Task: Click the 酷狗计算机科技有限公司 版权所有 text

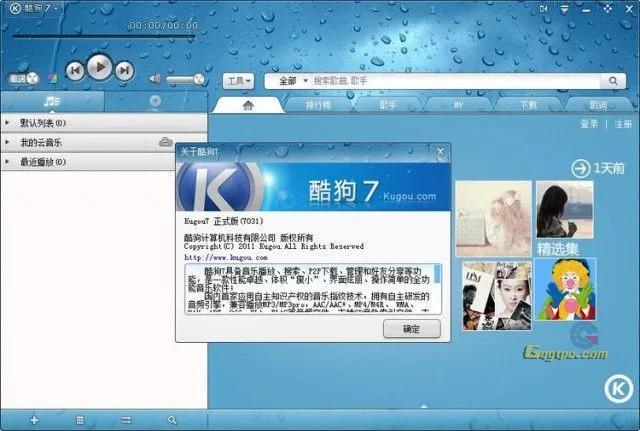Action: click(x=249, y=237)
